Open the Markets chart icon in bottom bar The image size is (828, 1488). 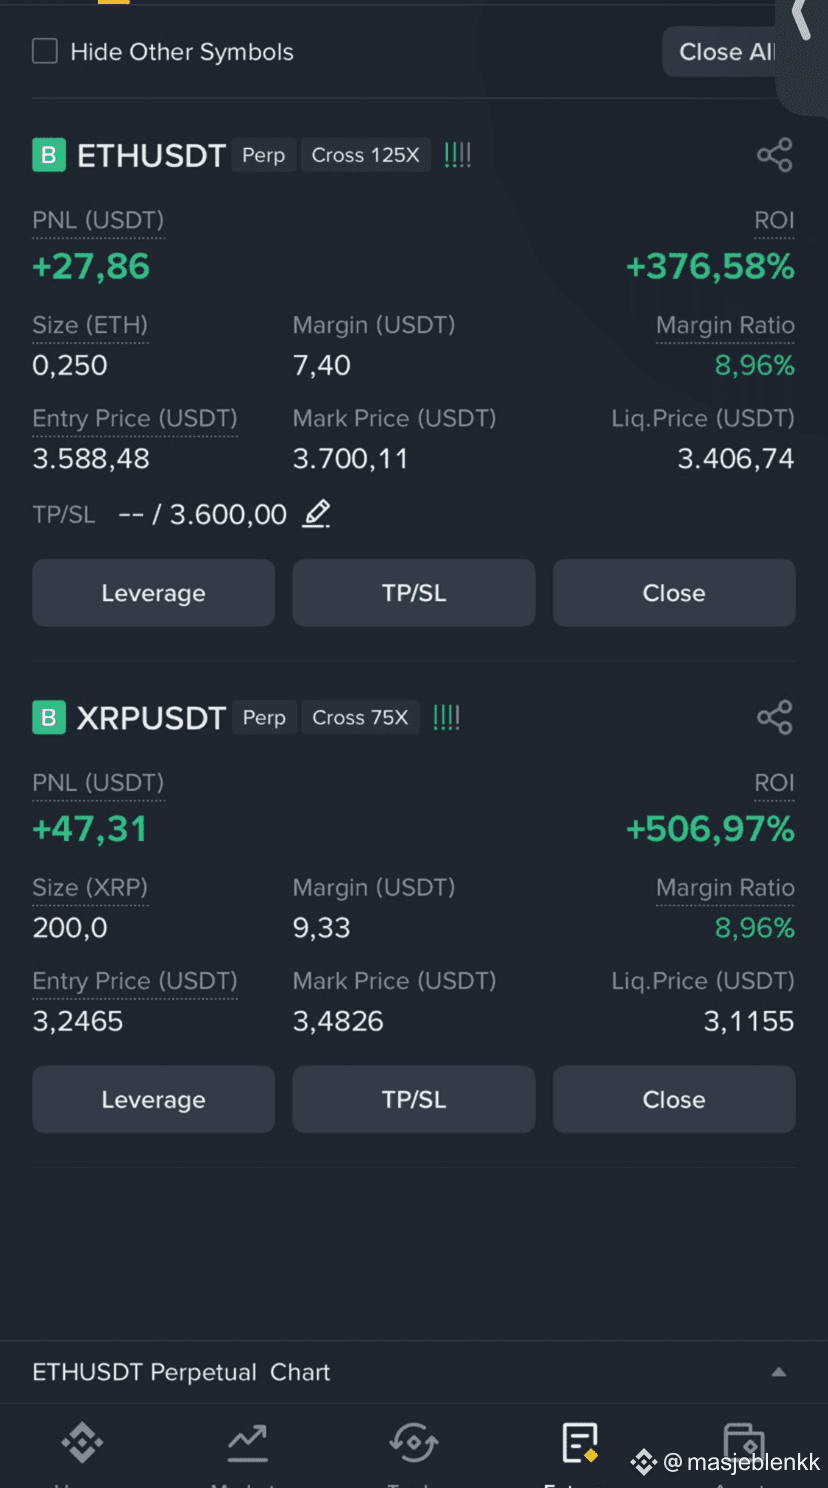(x=247, y=1442)
